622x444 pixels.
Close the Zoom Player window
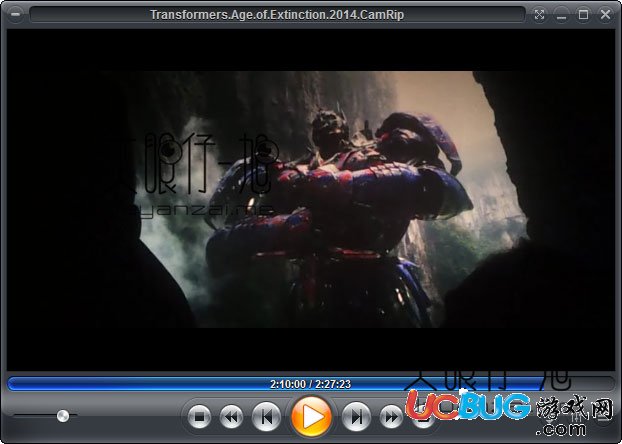[x=605, y=15]
